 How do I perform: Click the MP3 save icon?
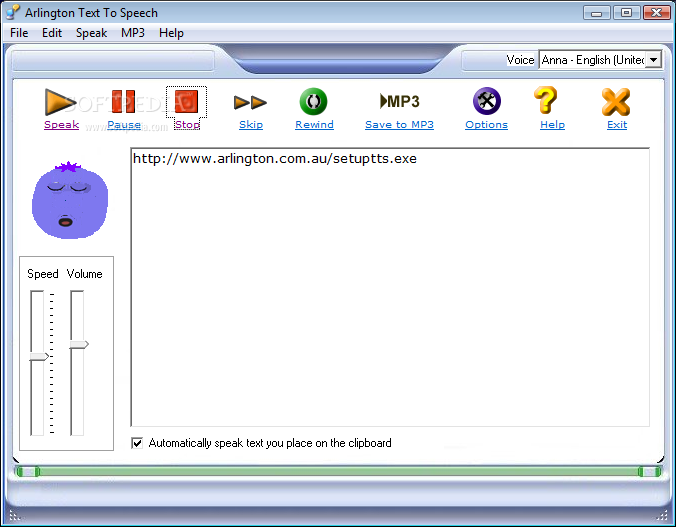coord(399,101)
